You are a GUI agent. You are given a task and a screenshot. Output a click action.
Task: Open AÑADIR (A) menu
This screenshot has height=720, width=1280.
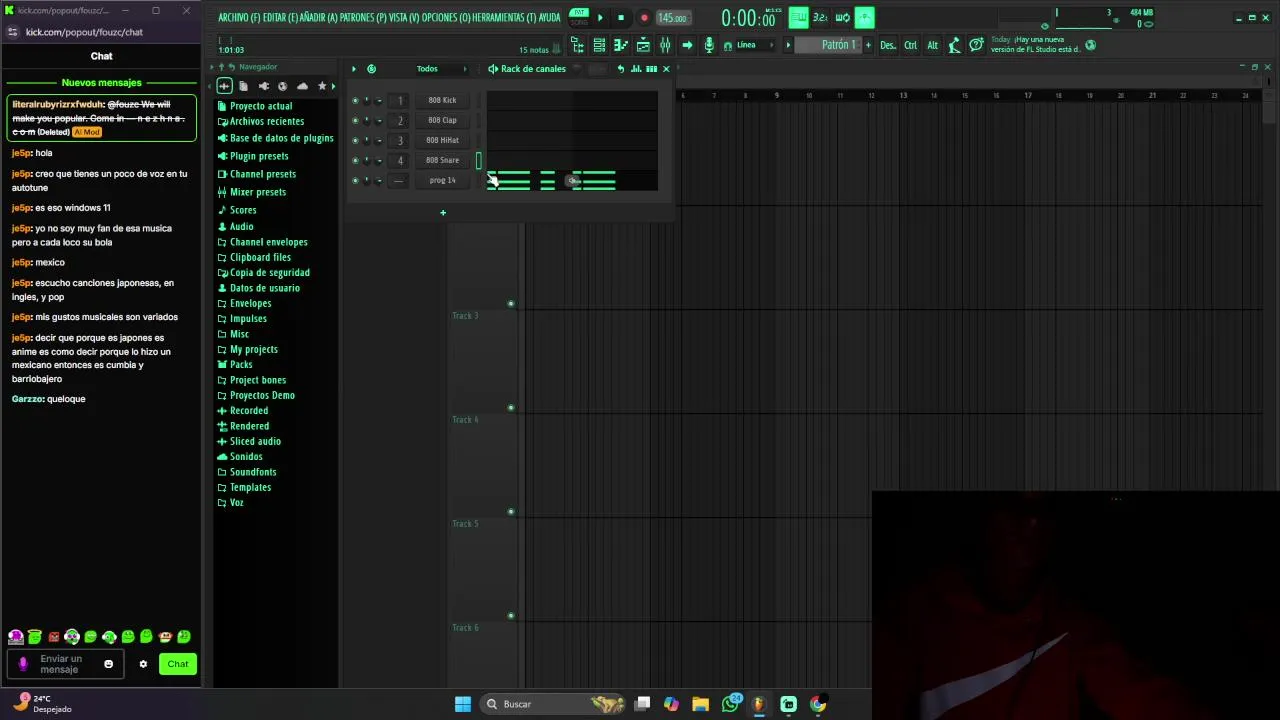[x=319, y=18]
